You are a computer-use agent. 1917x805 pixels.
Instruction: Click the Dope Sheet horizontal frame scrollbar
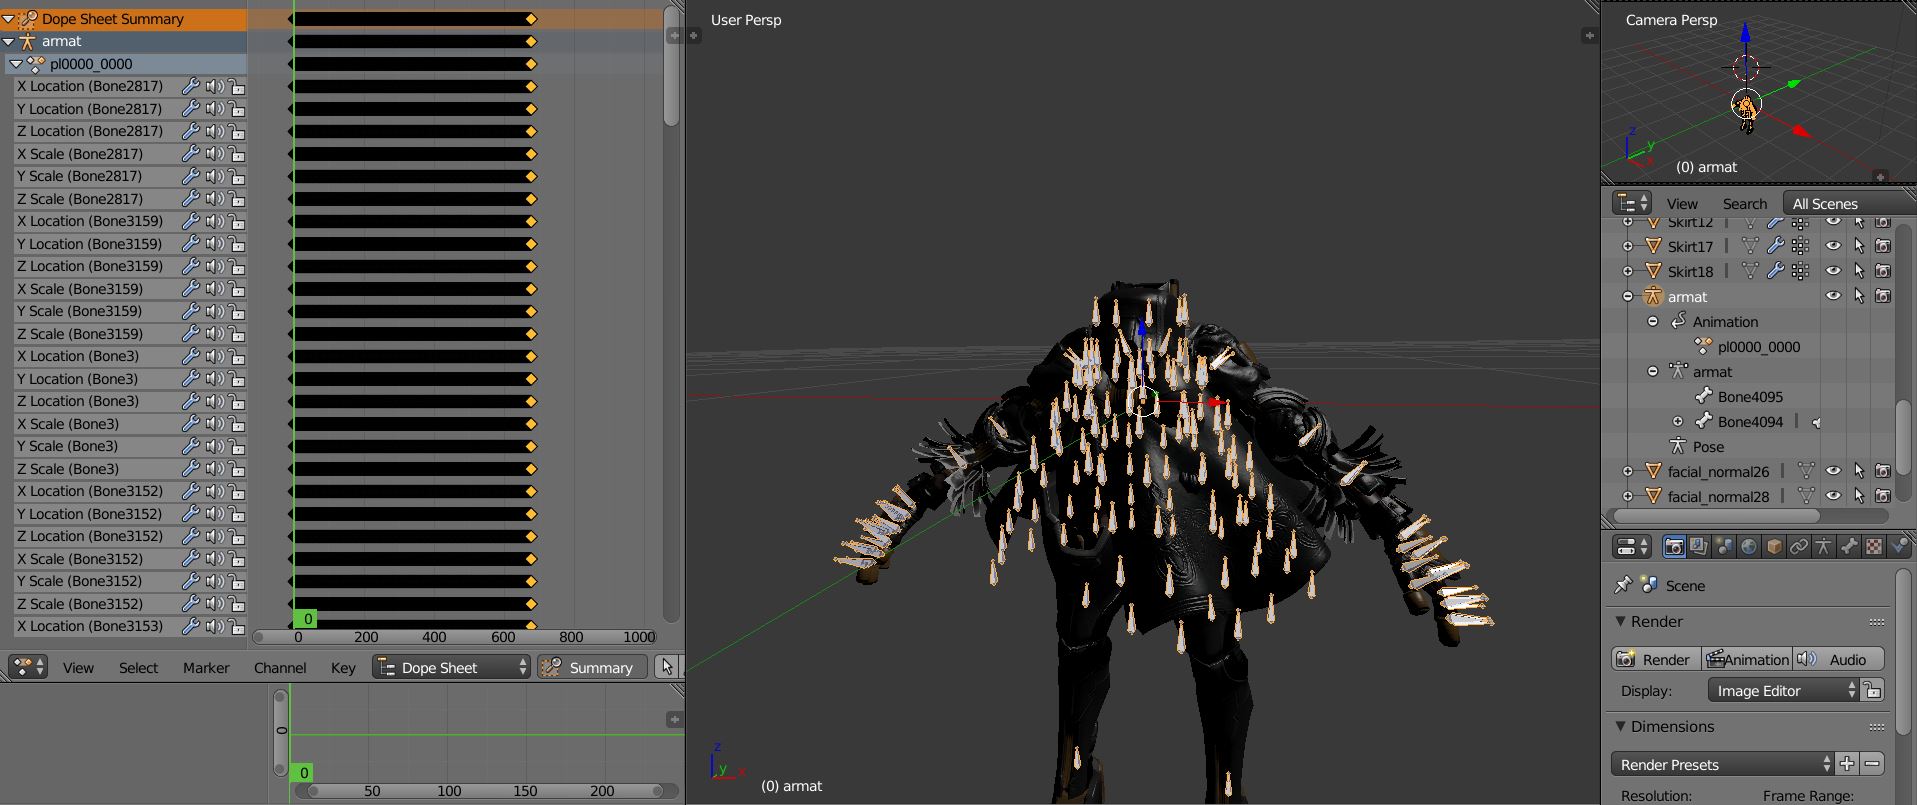(455, 636)
